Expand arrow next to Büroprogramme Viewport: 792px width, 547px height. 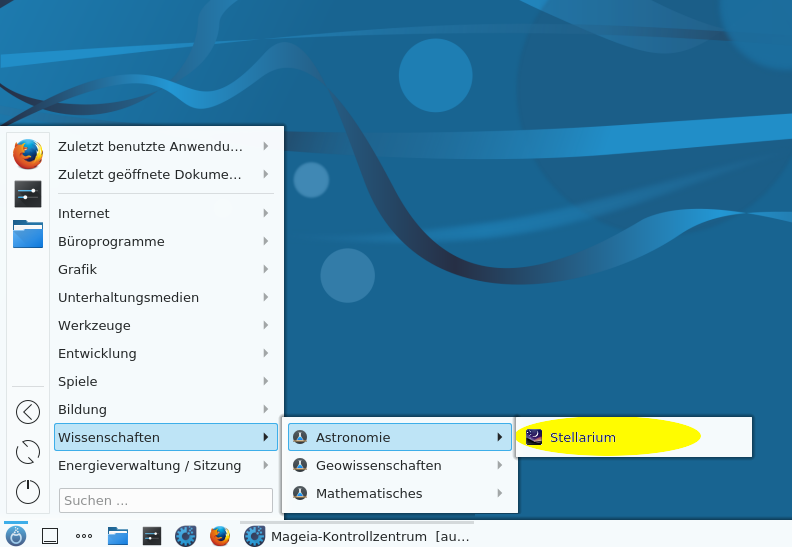tap(266, 241)
